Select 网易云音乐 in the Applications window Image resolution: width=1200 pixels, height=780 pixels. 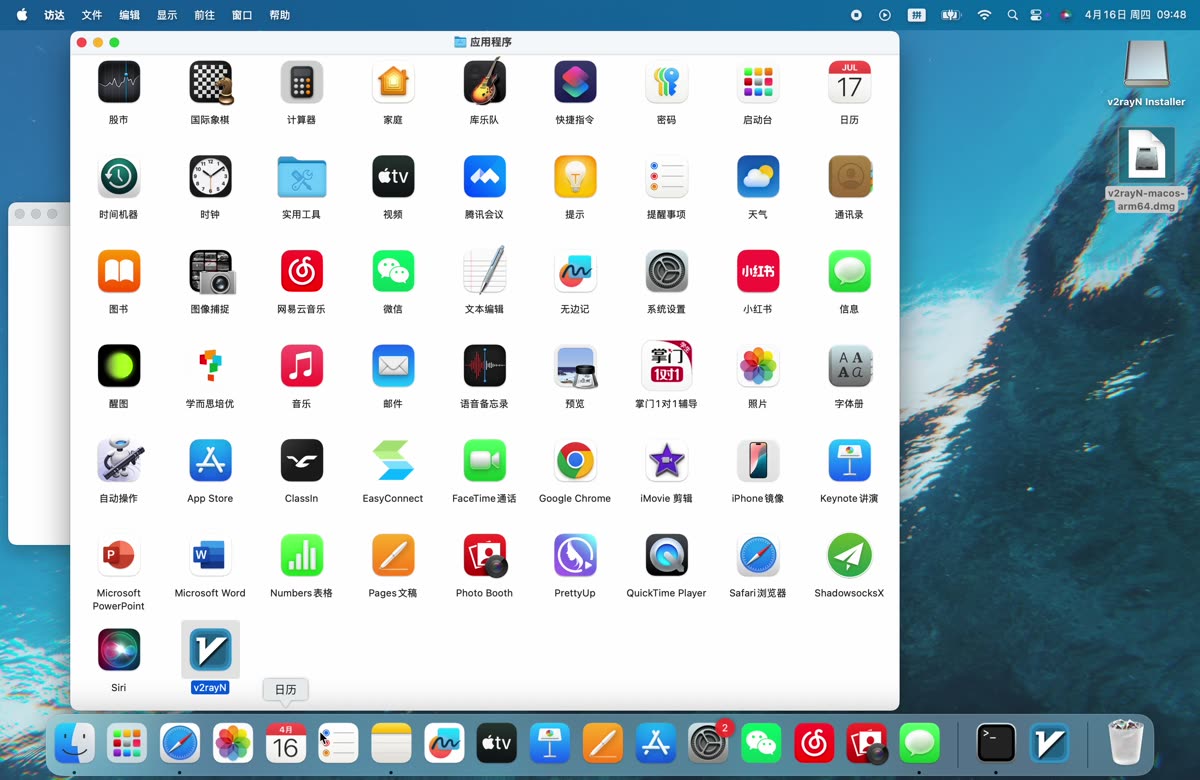tap(301, 271)
